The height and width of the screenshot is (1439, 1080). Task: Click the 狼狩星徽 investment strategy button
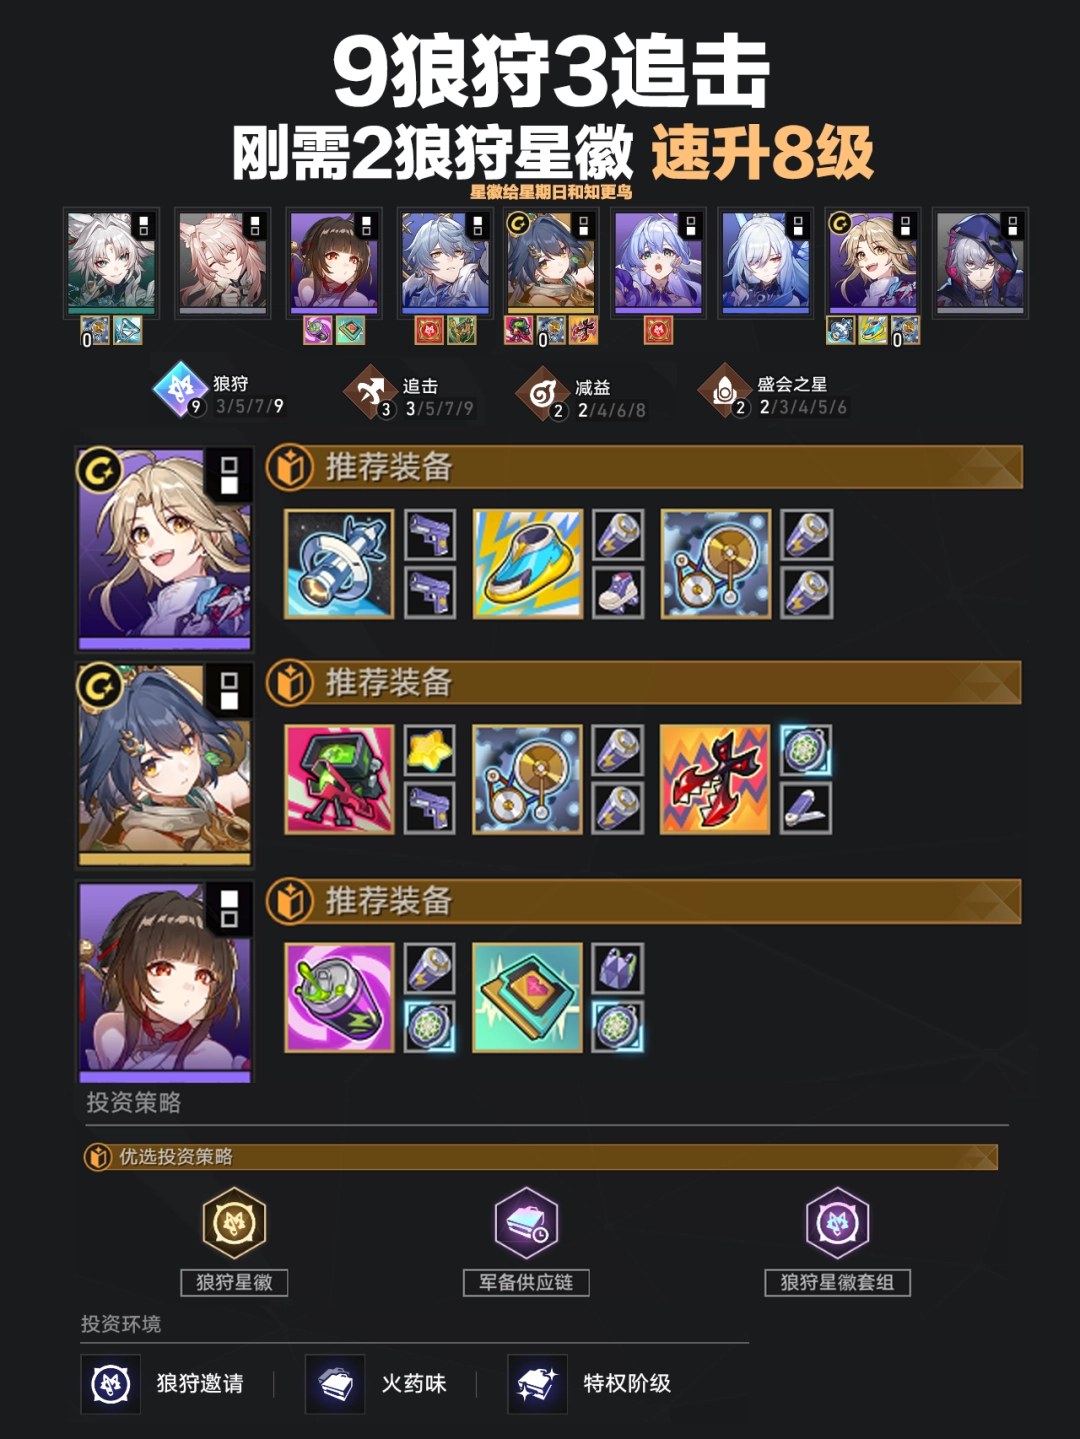234,1241
